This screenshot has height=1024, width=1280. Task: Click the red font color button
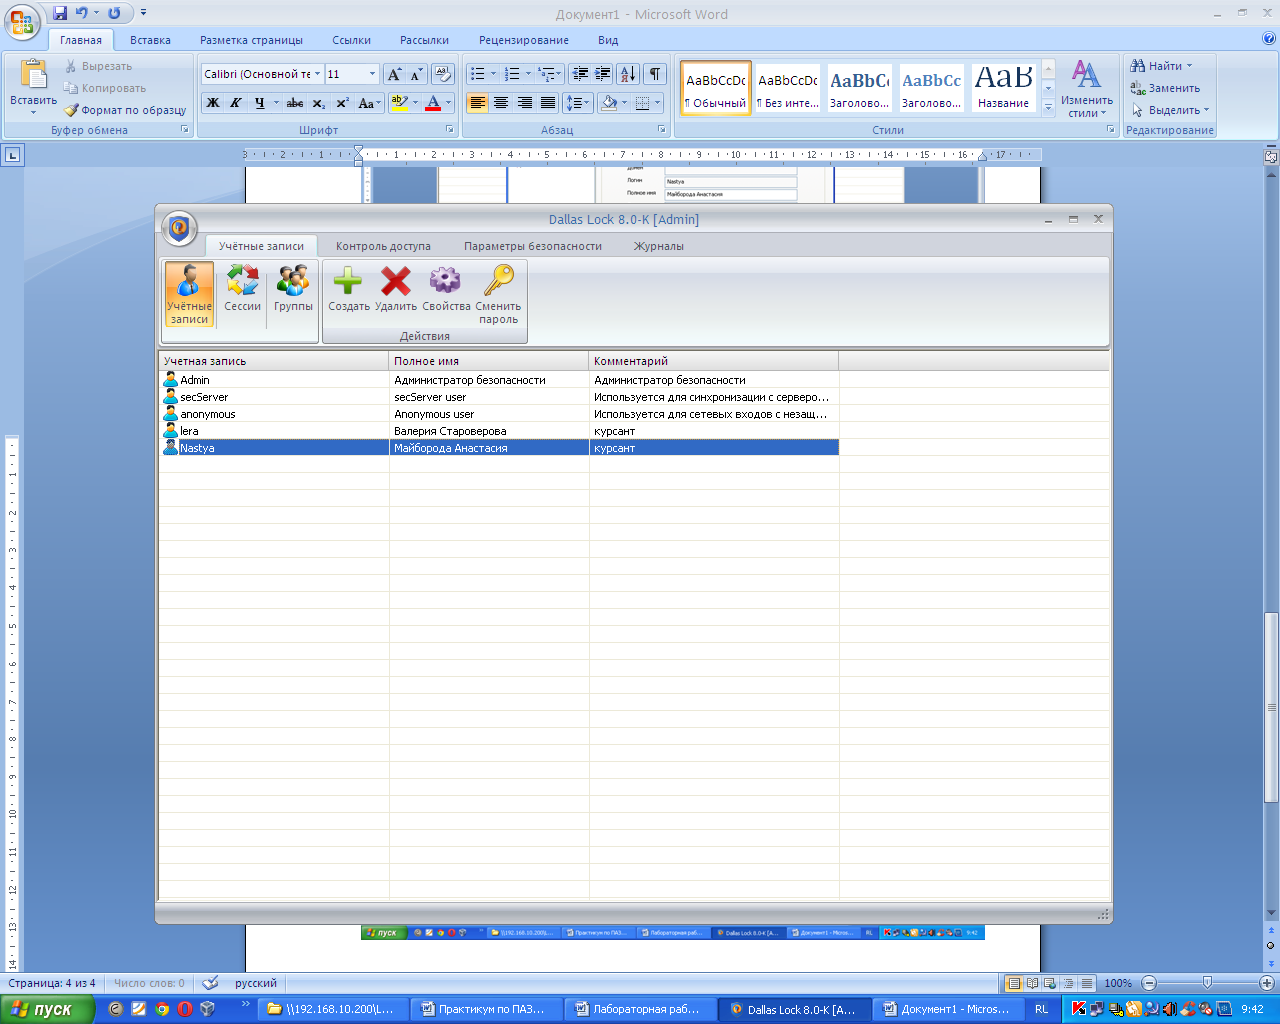point(433,103)
